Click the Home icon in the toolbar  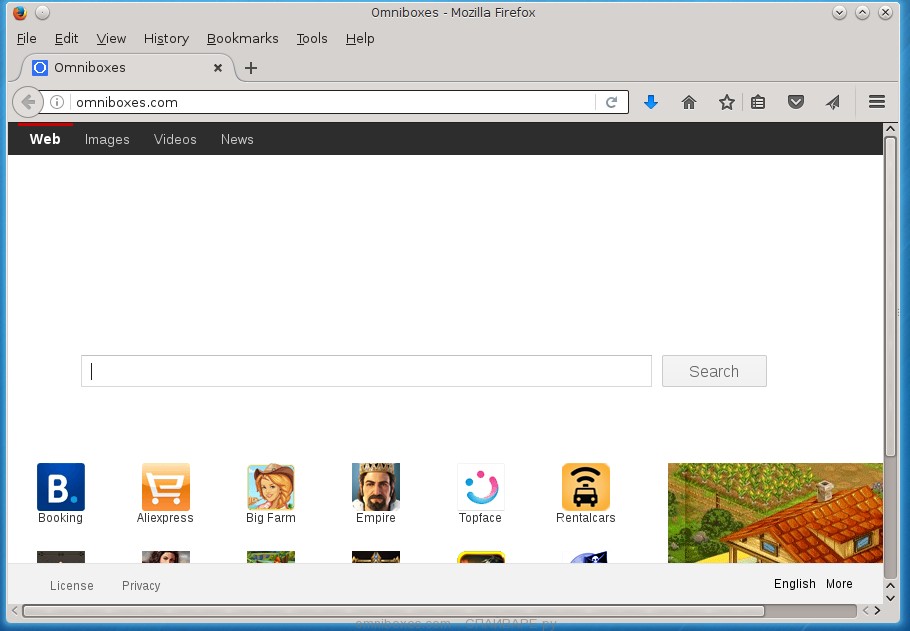[x=688, y=101]
